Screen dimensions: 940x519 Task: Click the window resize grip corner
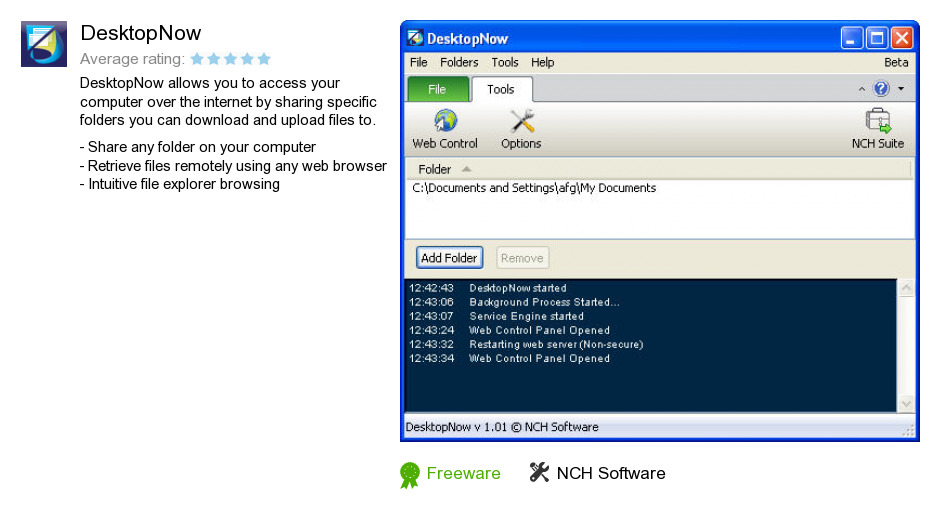[x=909, y=430]
